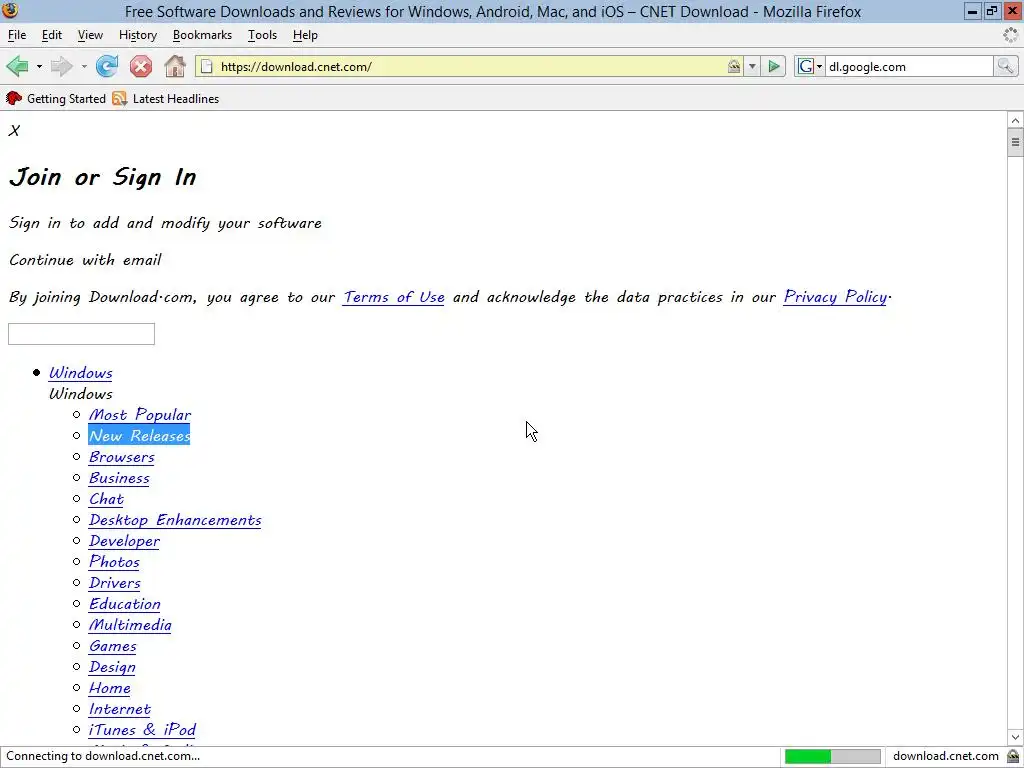Open the Education category link
Screen dimensions: 1024x768
click(x=125, y=604)
